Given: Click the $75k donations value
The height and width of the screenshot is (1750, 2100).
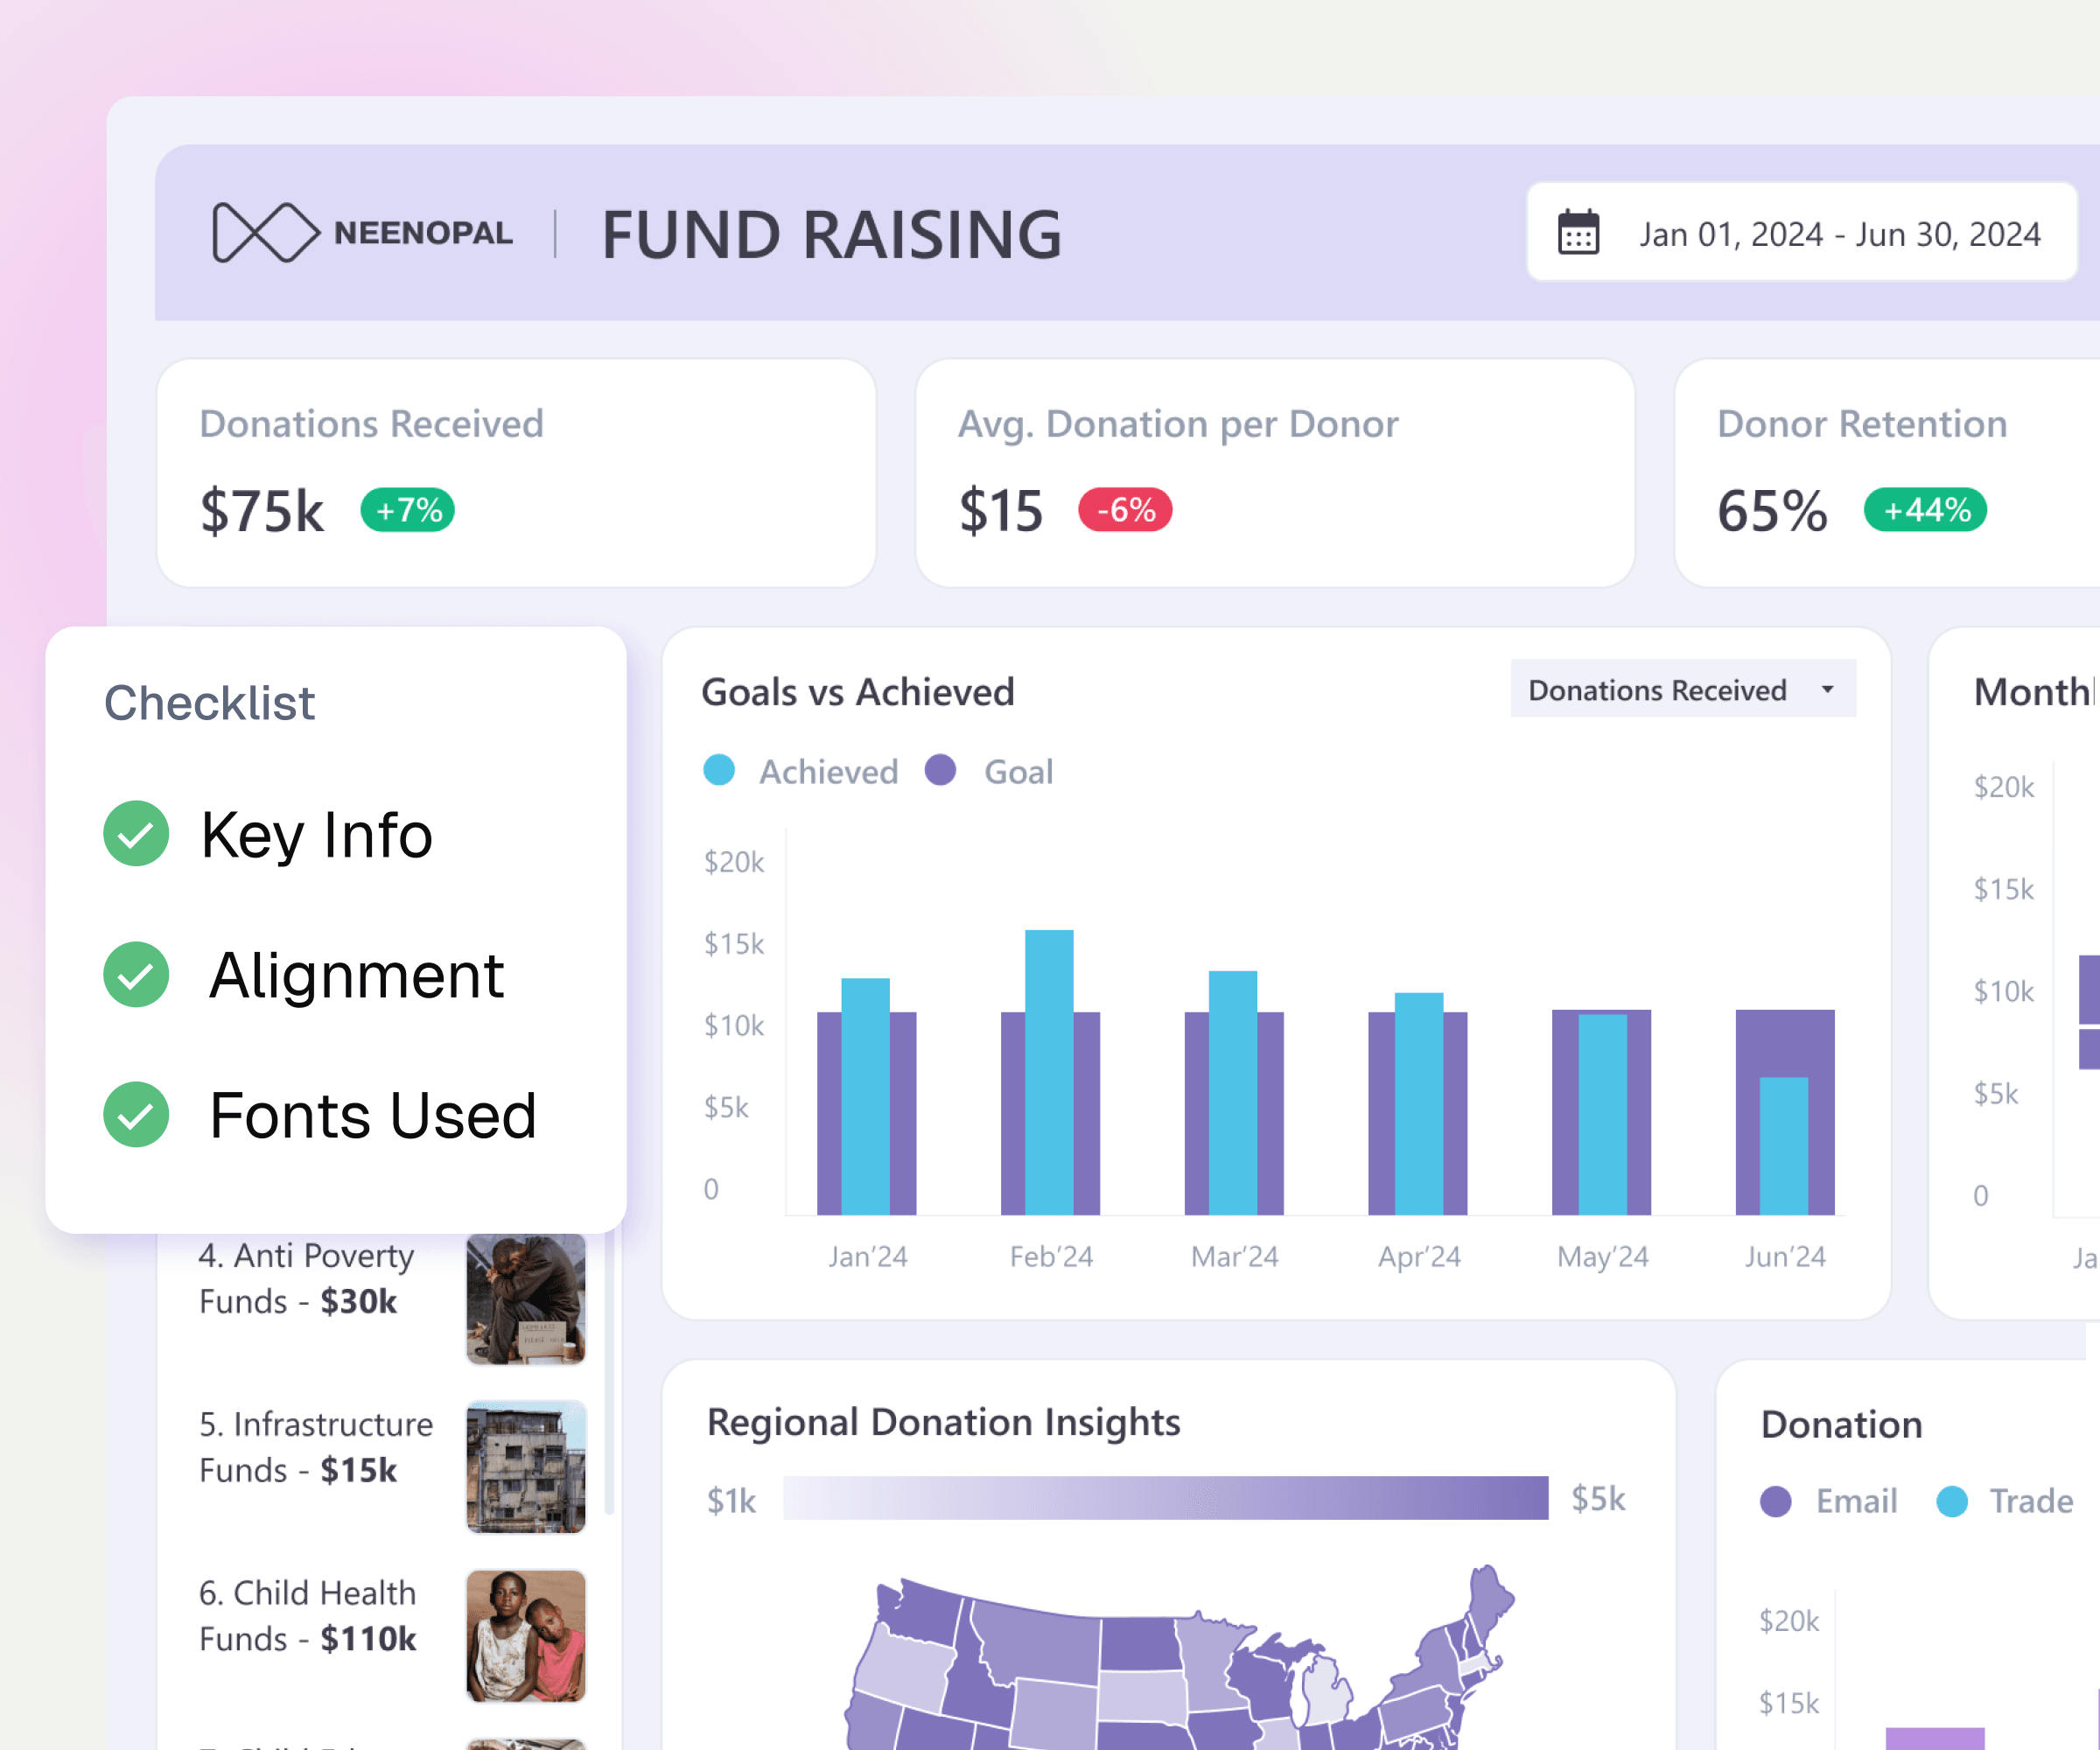Looking at the screenshot, I should [x=262, y=511].
